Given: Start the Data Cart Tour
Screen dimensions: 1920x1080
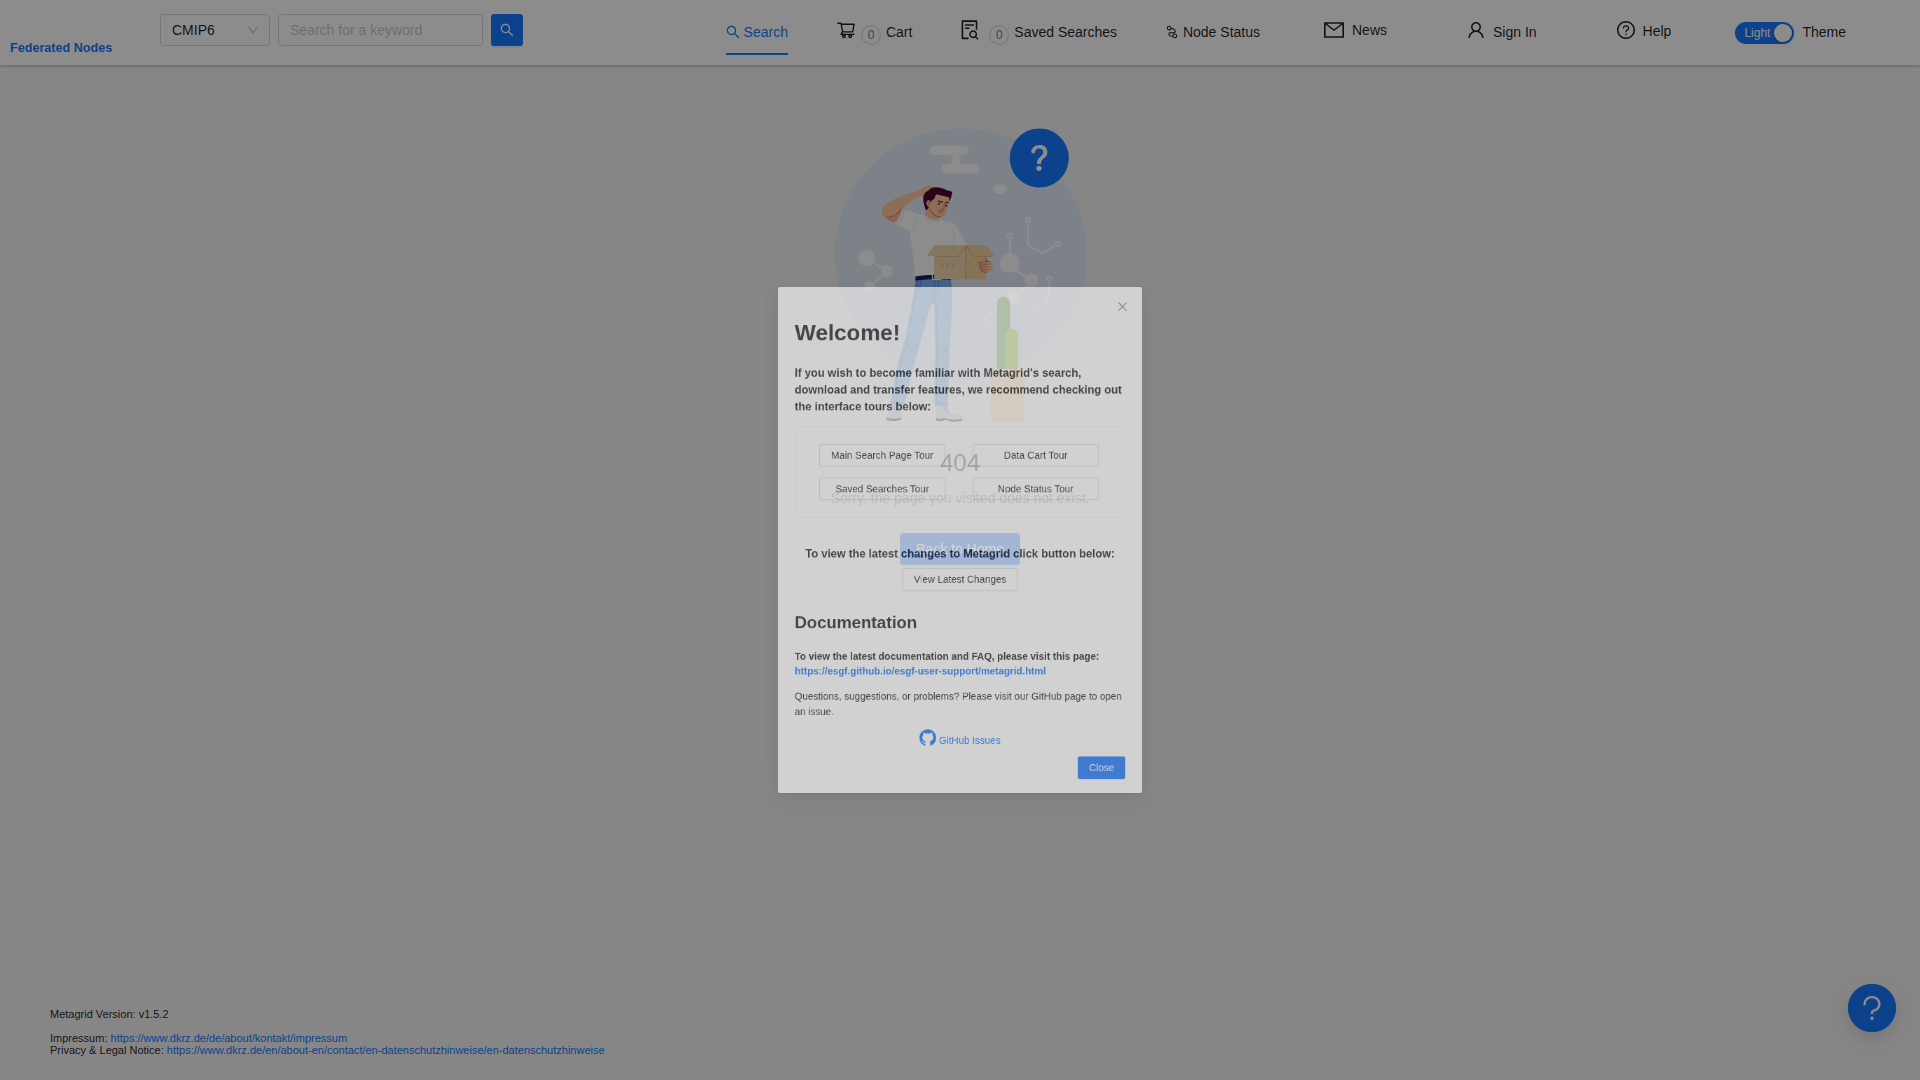Looking at the screenshot, I should click(1035, 455).
